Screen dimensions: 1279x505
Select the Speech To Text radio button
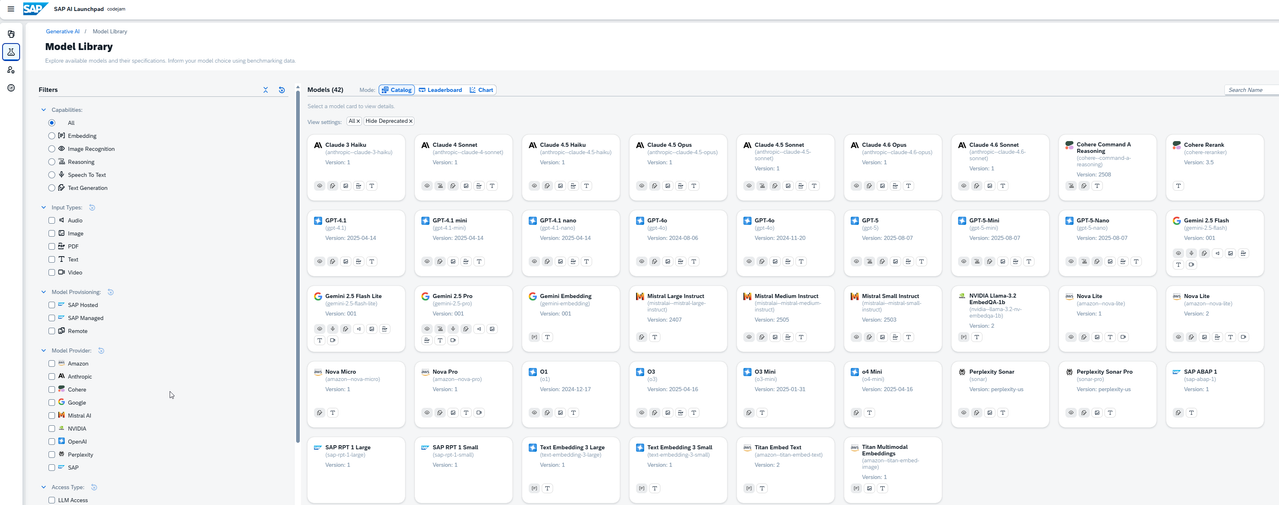(52, 175)
